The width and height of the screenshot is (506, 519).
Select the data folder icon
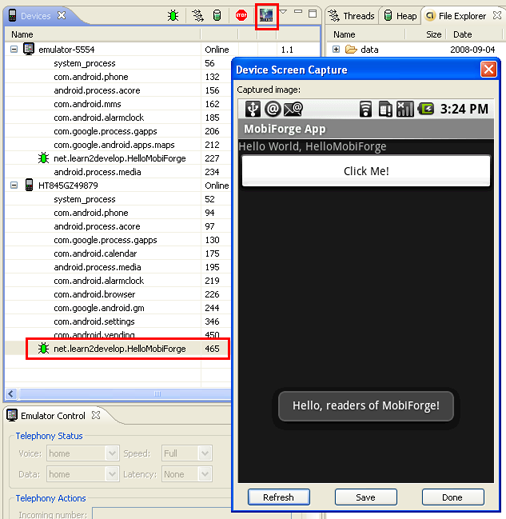tap(351, 50)
